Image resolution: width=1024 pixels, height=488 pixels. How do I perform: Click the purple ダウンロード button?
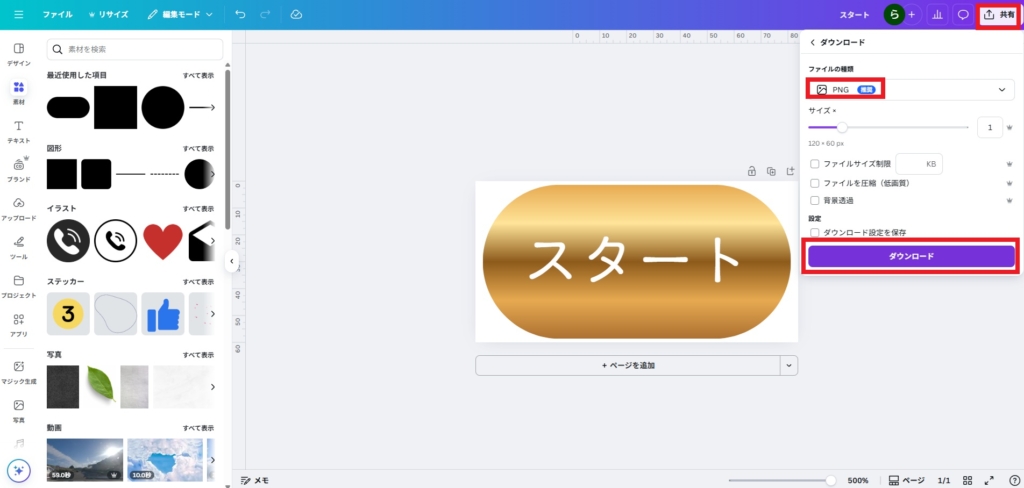point(911,257)
